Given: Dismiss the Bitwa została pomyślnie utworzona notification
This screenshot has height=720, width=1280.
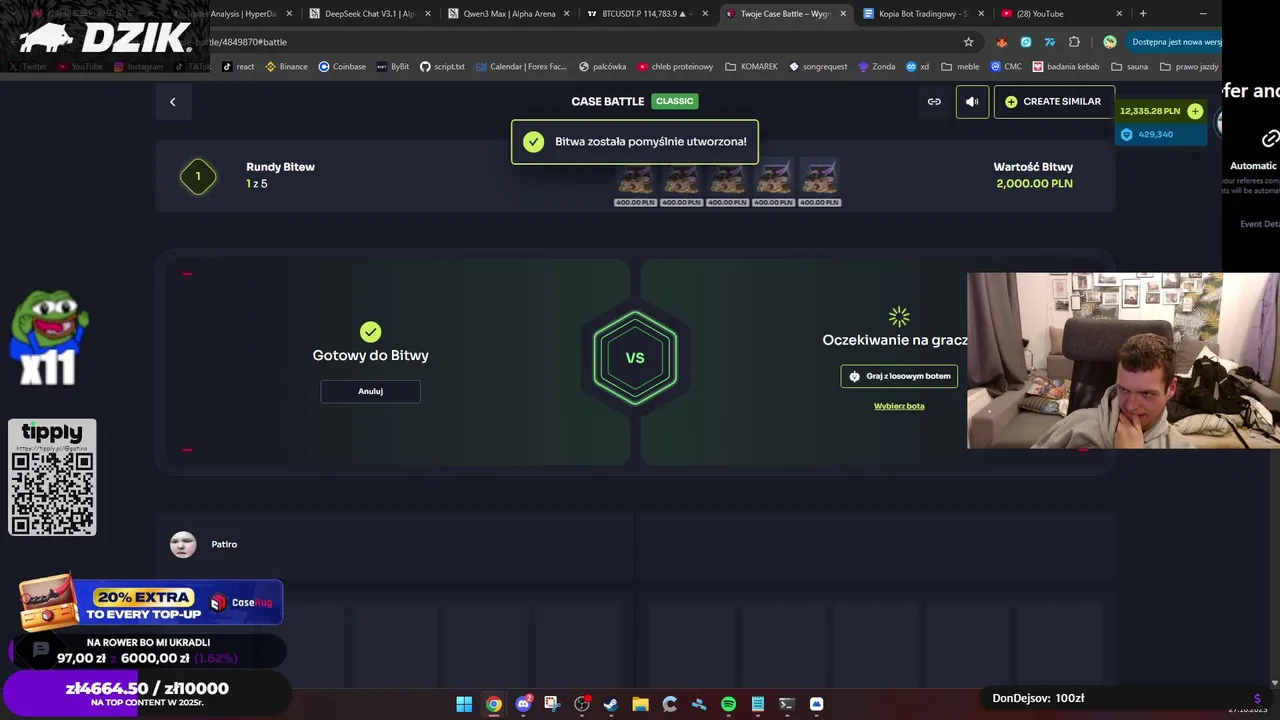Looking at the screenshot, I should point(635,142).
